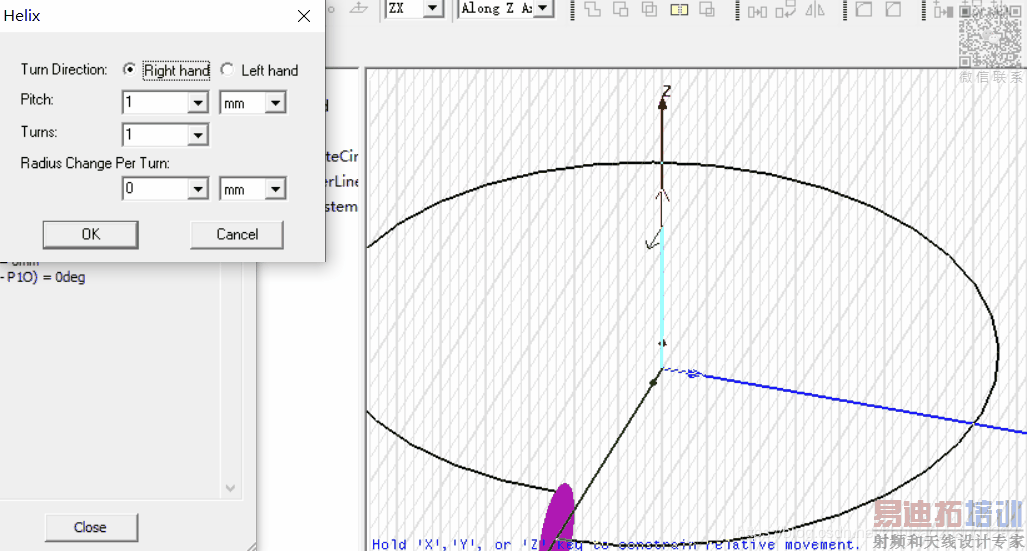The image size is (1027, 551).
Task: Click the Mirror tool icon
Action: (815, 9)
